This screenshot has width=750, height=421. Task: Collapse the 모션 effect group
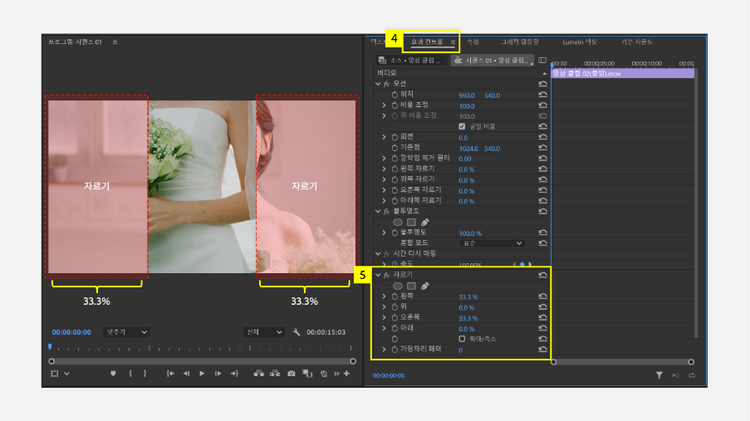pos(378,84)
